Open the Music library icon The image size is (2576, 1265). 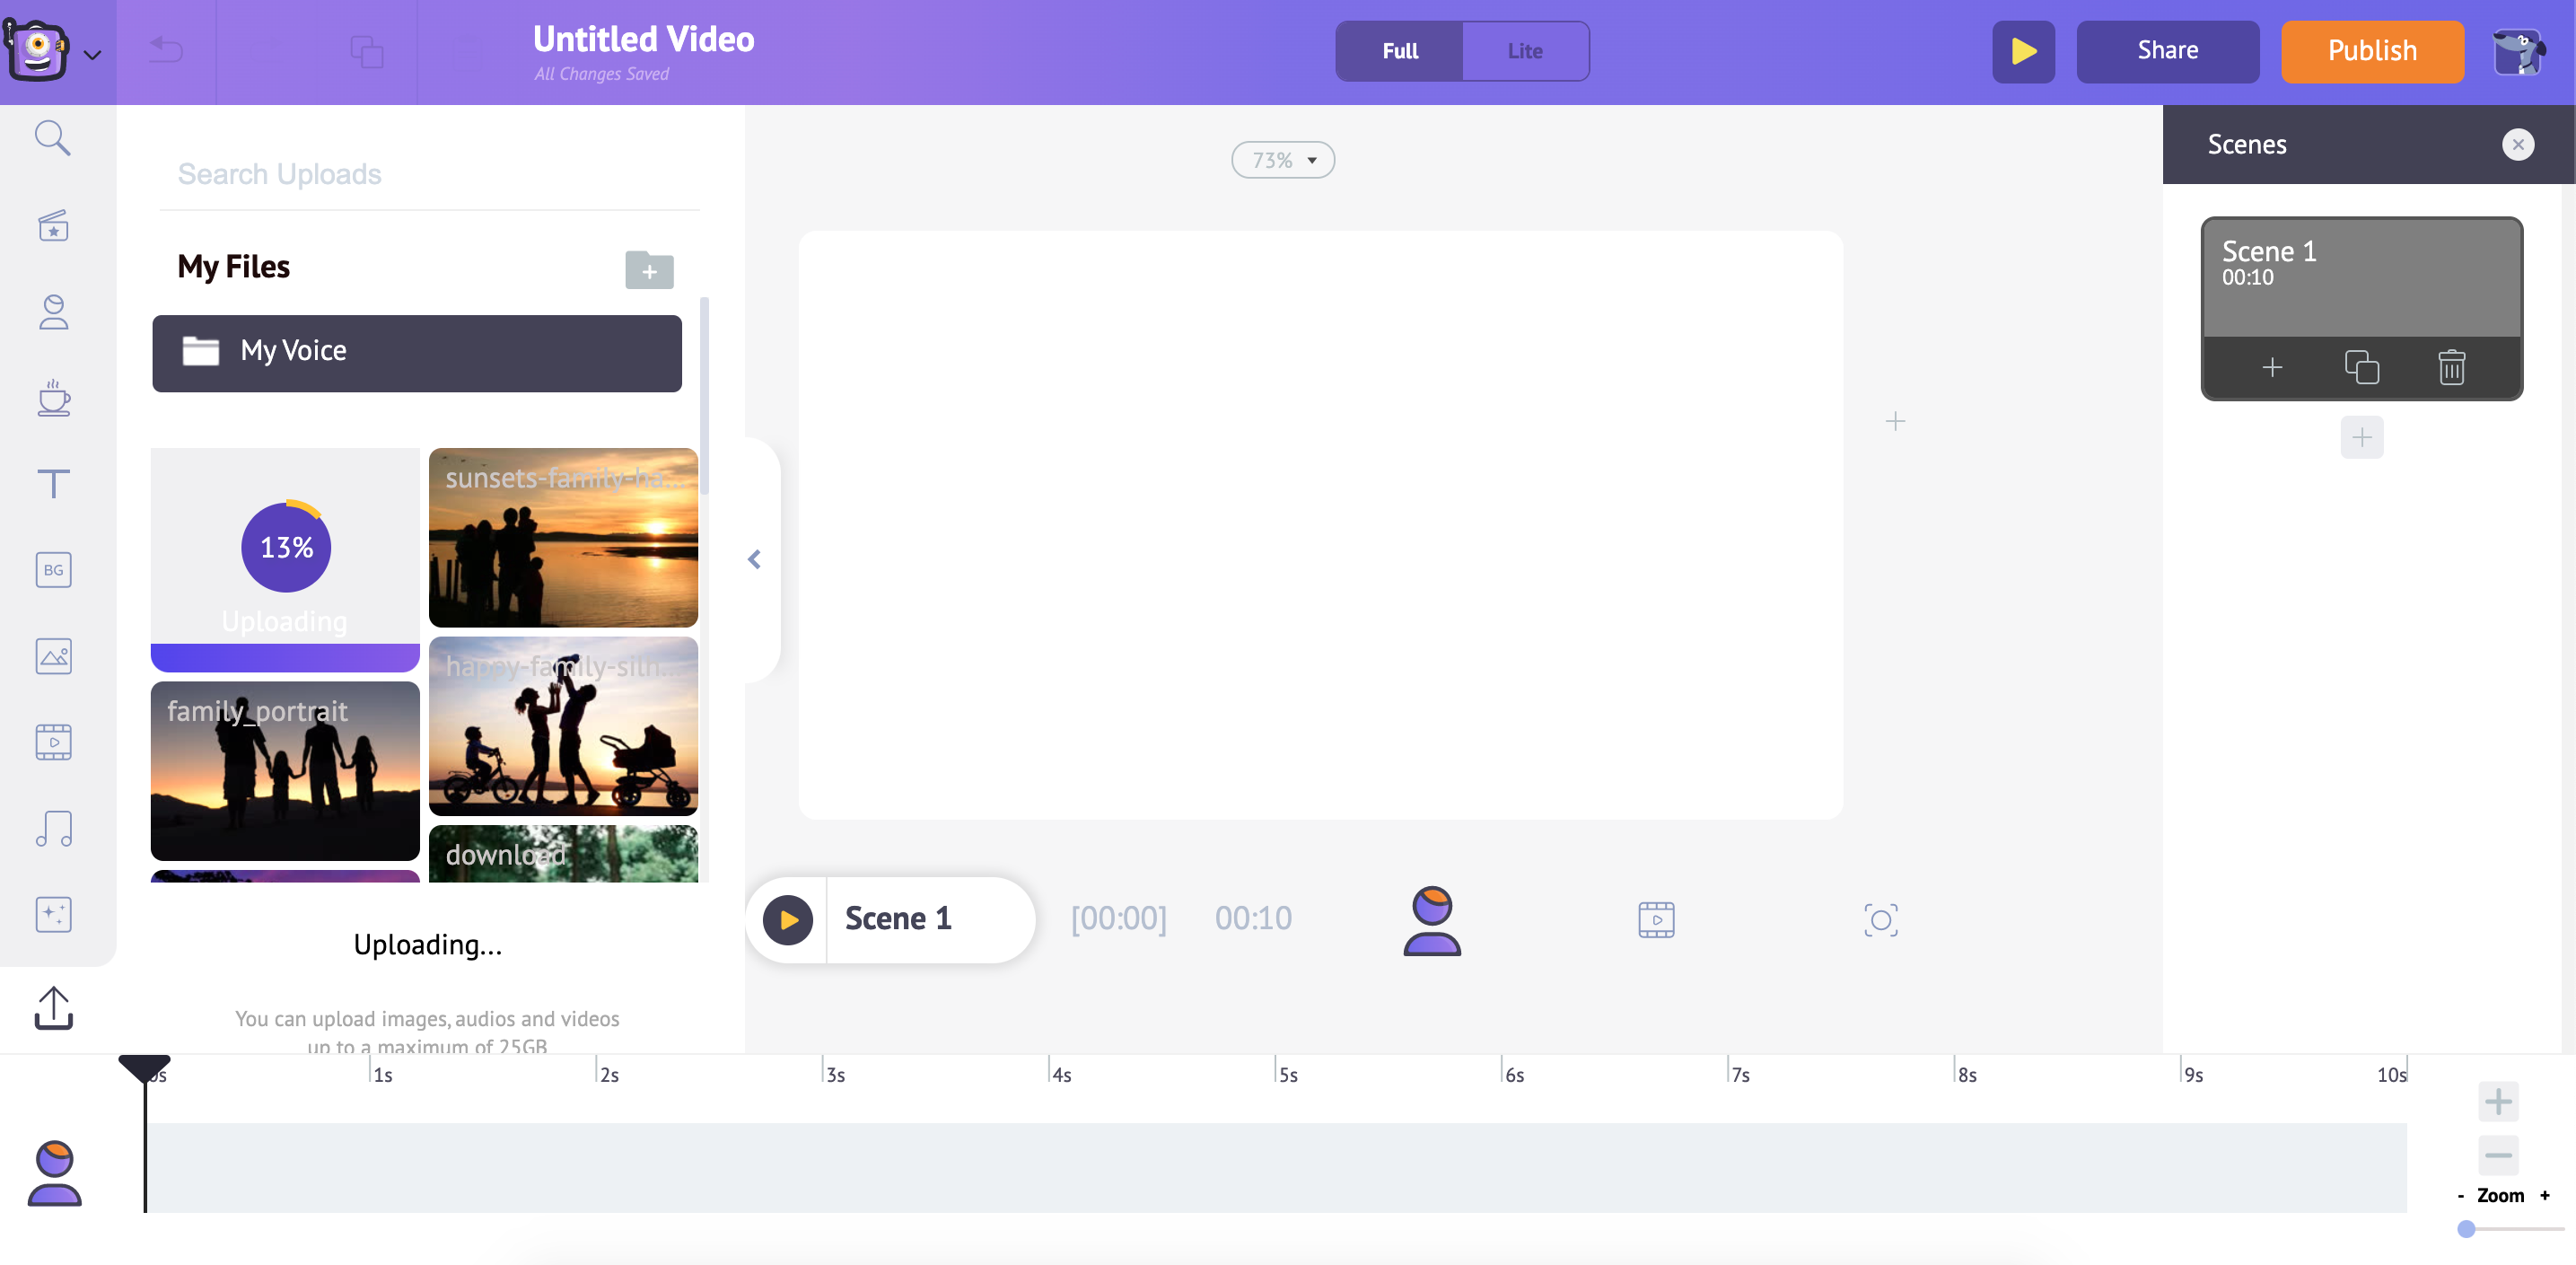pyautogui.click(x=53, y=829)
